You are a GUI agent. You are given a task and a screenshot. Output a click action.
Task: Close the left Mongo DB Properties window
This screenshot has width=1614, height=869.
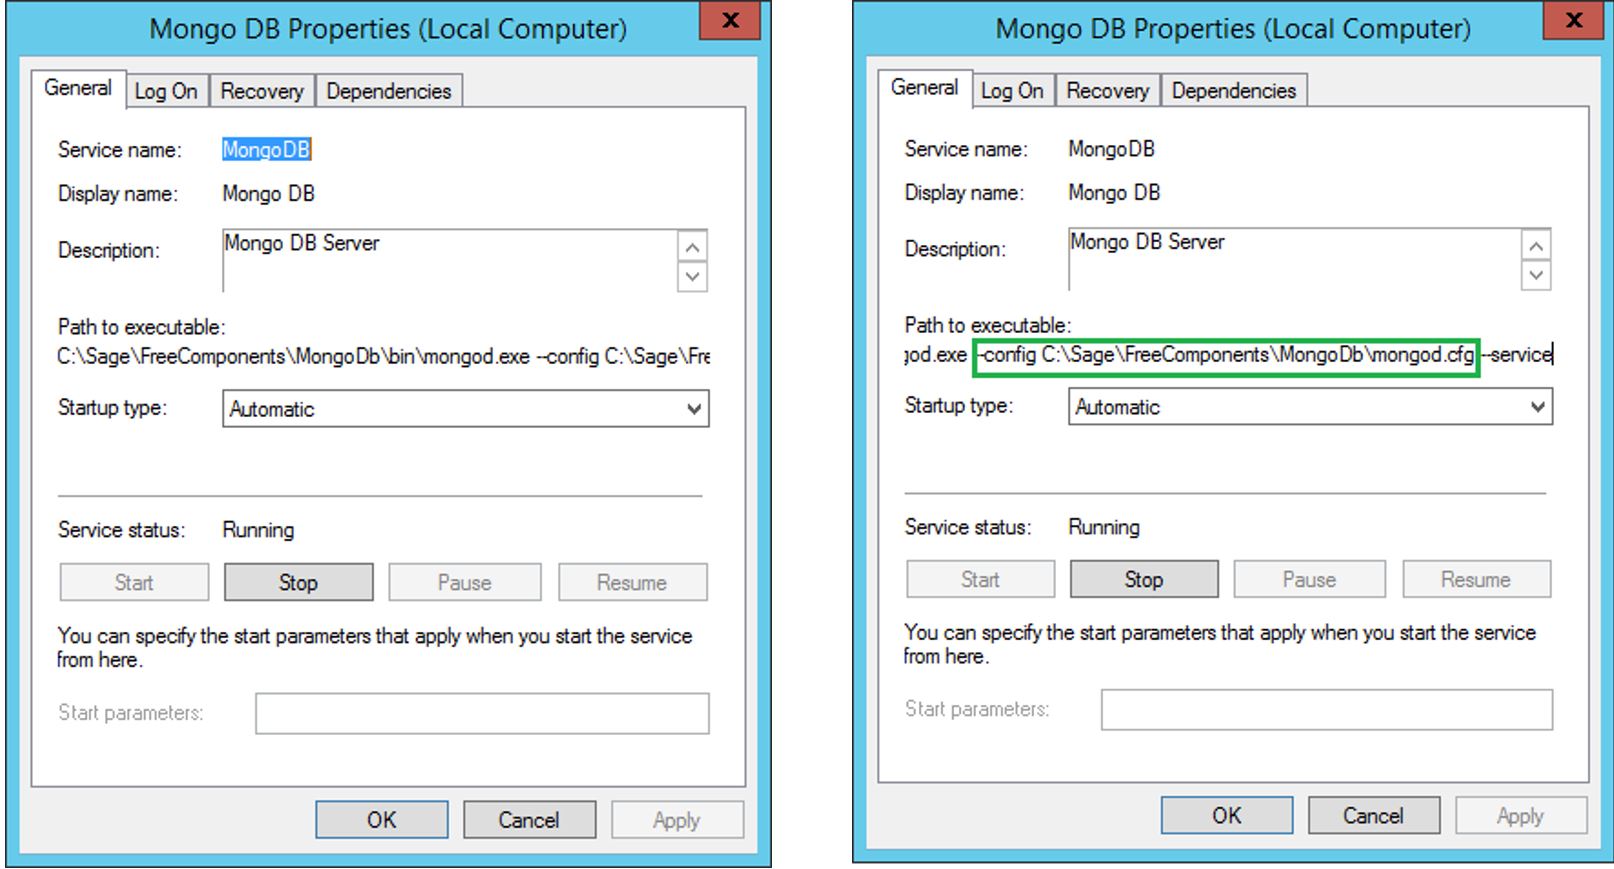click(x=730, y=20)
